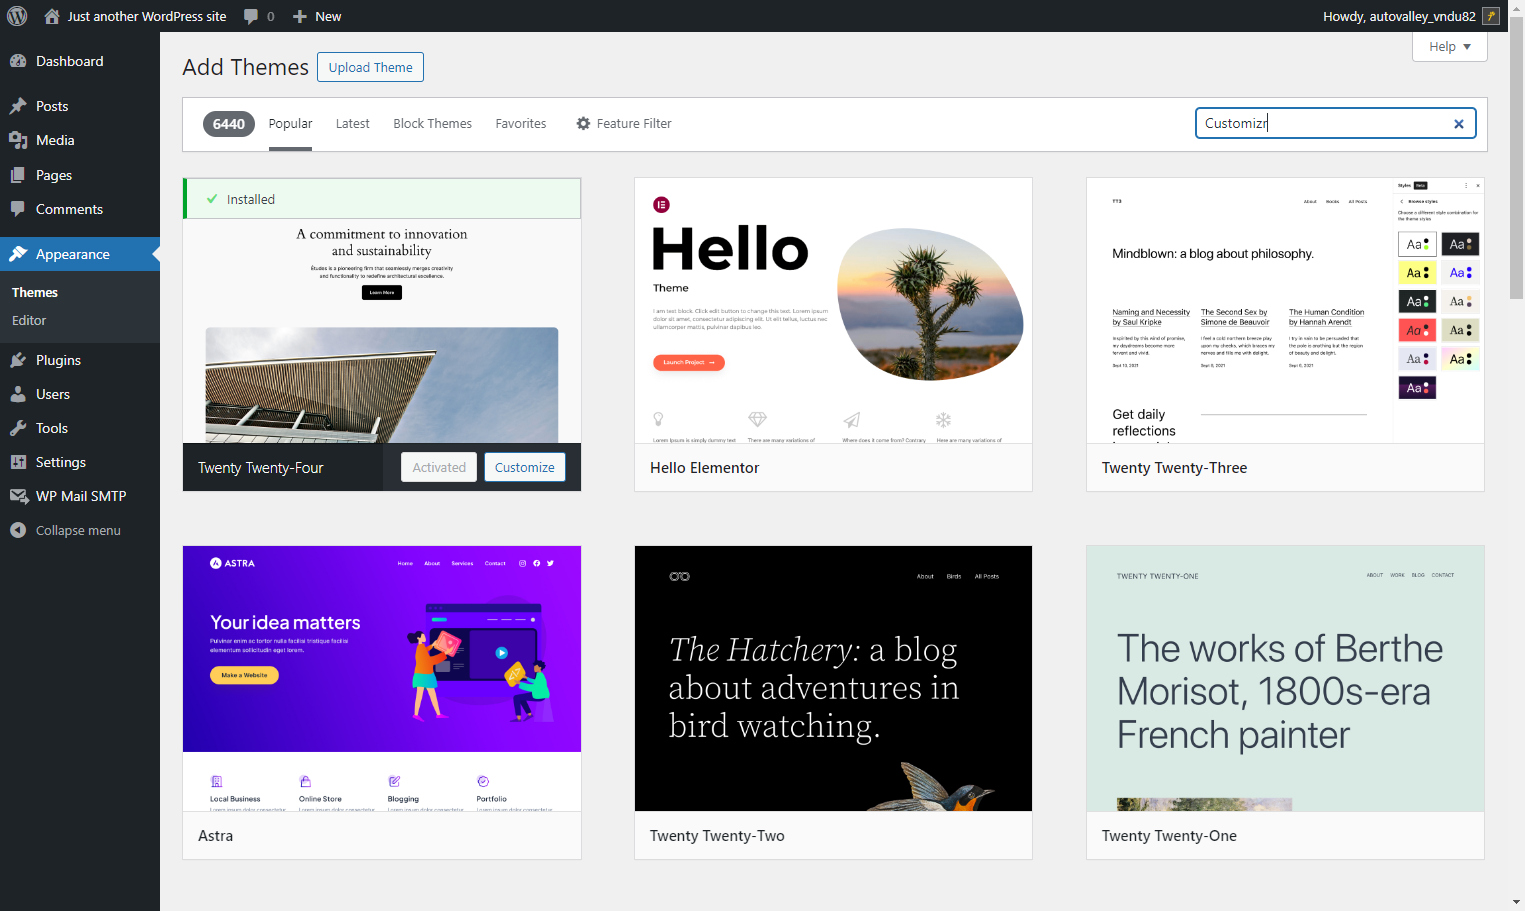The height and width of the screenshot is (911, 1525).
Task: View the Twenty Twenty-Two theme thumbnail
Action: click(x=833, y=678)
